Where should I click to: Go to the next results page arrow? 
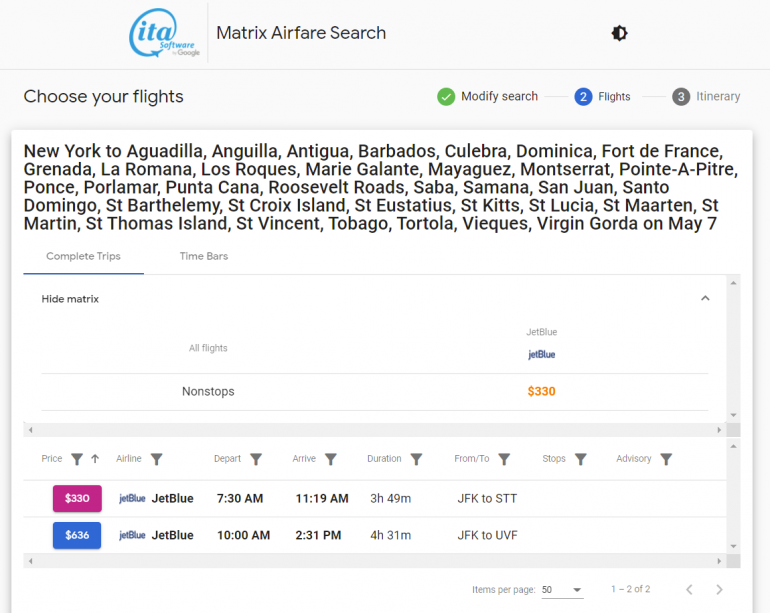click(x=719, y=590)
